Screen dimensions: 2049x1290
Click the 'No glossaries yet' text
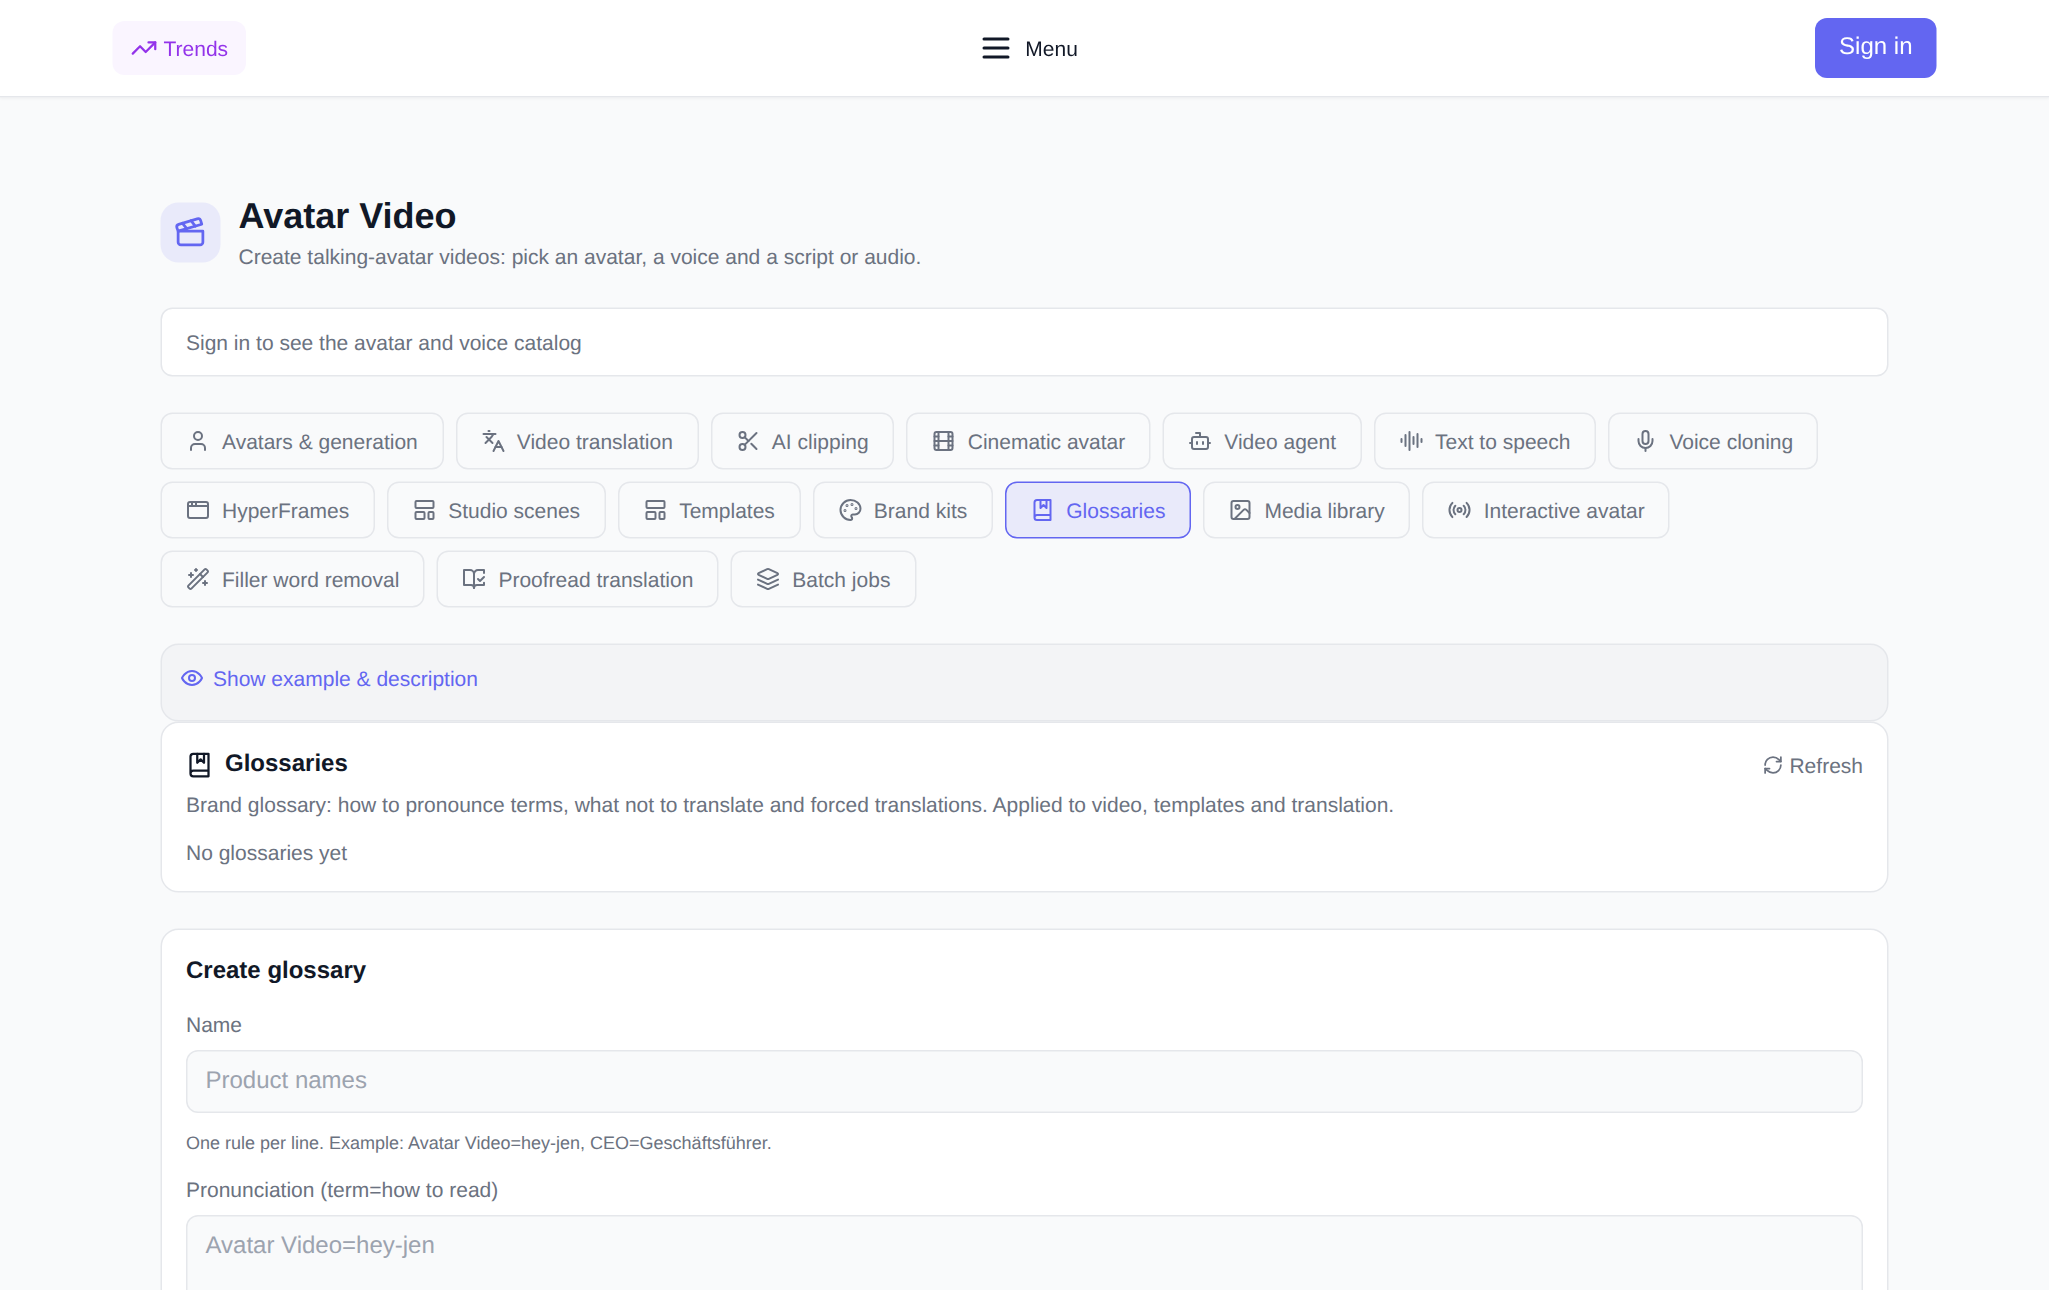pos(267,853)
